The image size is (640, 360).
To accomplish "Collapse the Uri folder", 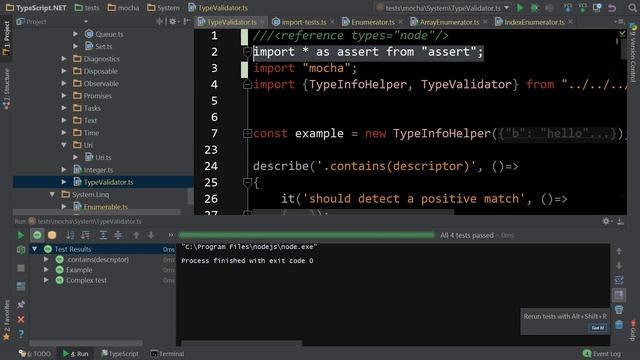I will pos(64,145).
